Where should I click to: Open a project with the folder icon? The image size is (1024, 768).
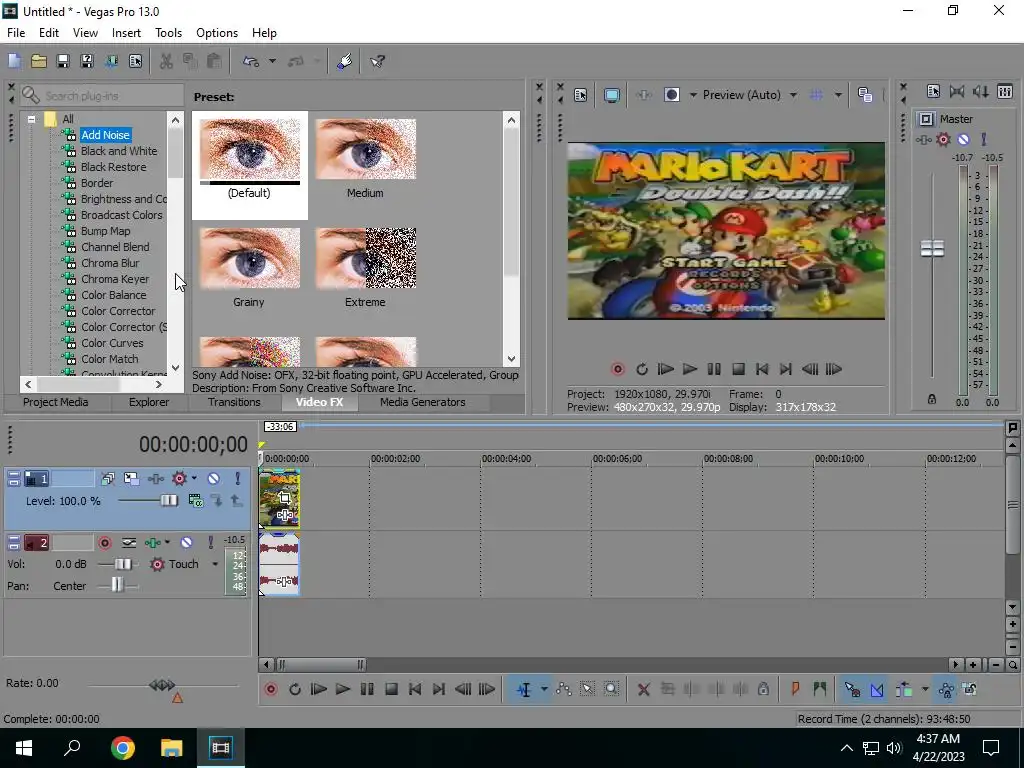coord(39,61)
